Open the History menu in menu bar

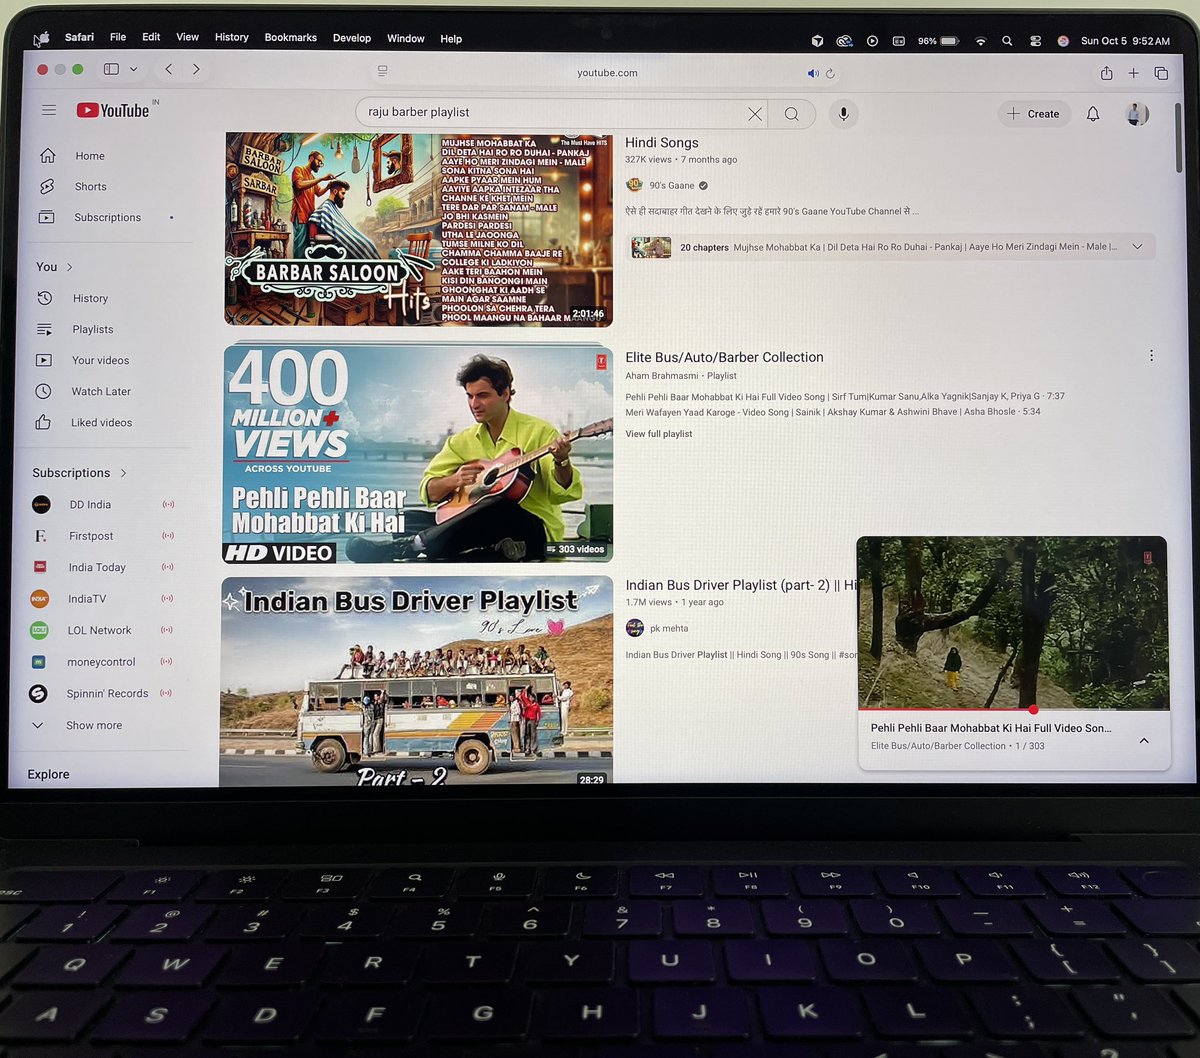point(232,37)
